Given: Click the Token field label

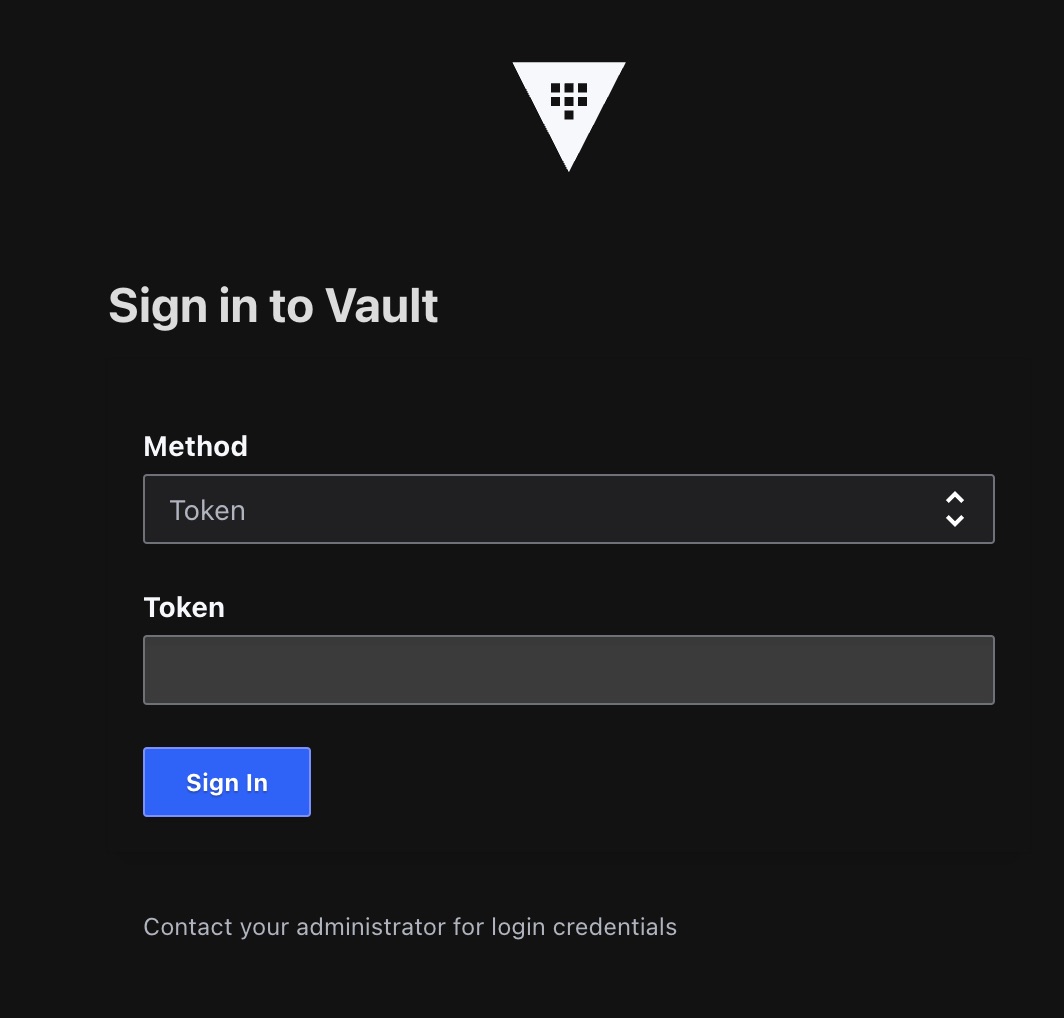Looking at the screenshot, I should [x=184, y=607].
